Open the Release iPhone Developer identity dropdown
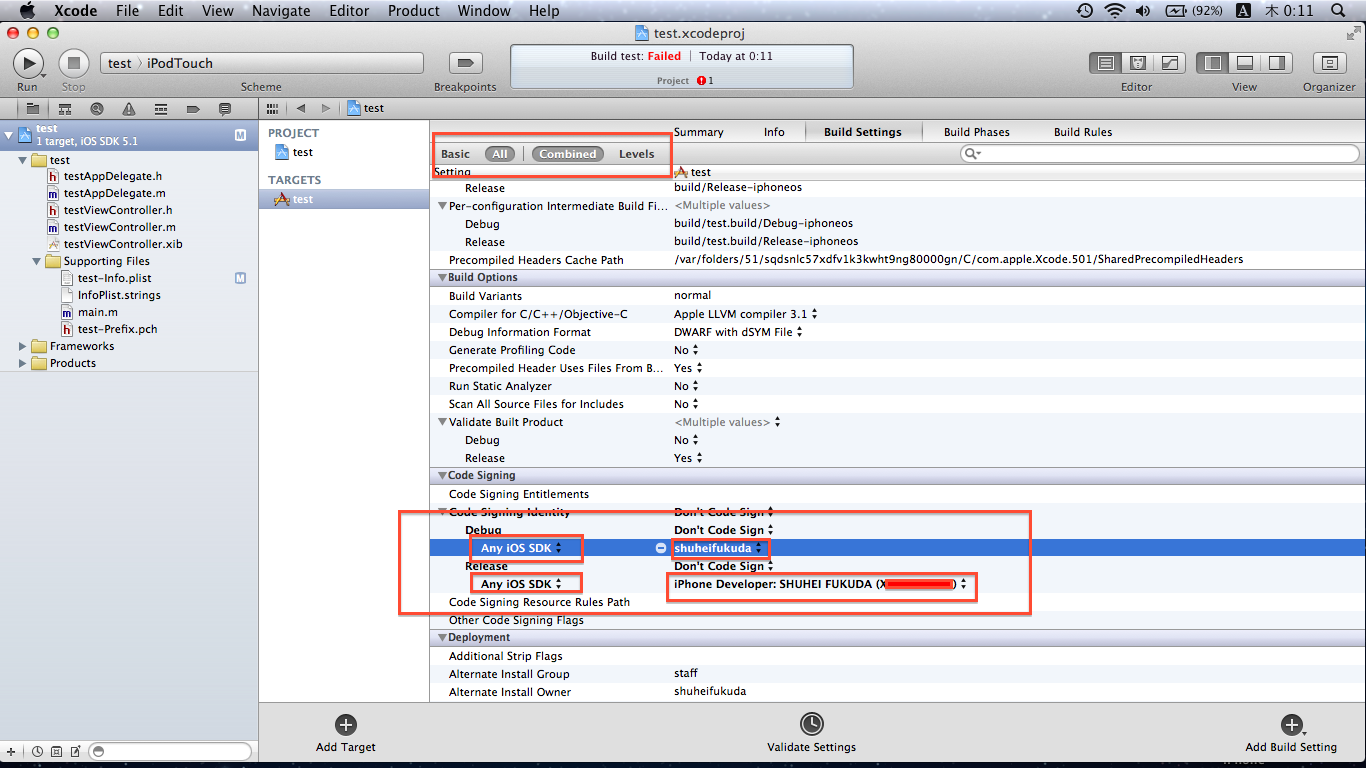1366x768 pixels. (x=821, y=584)
